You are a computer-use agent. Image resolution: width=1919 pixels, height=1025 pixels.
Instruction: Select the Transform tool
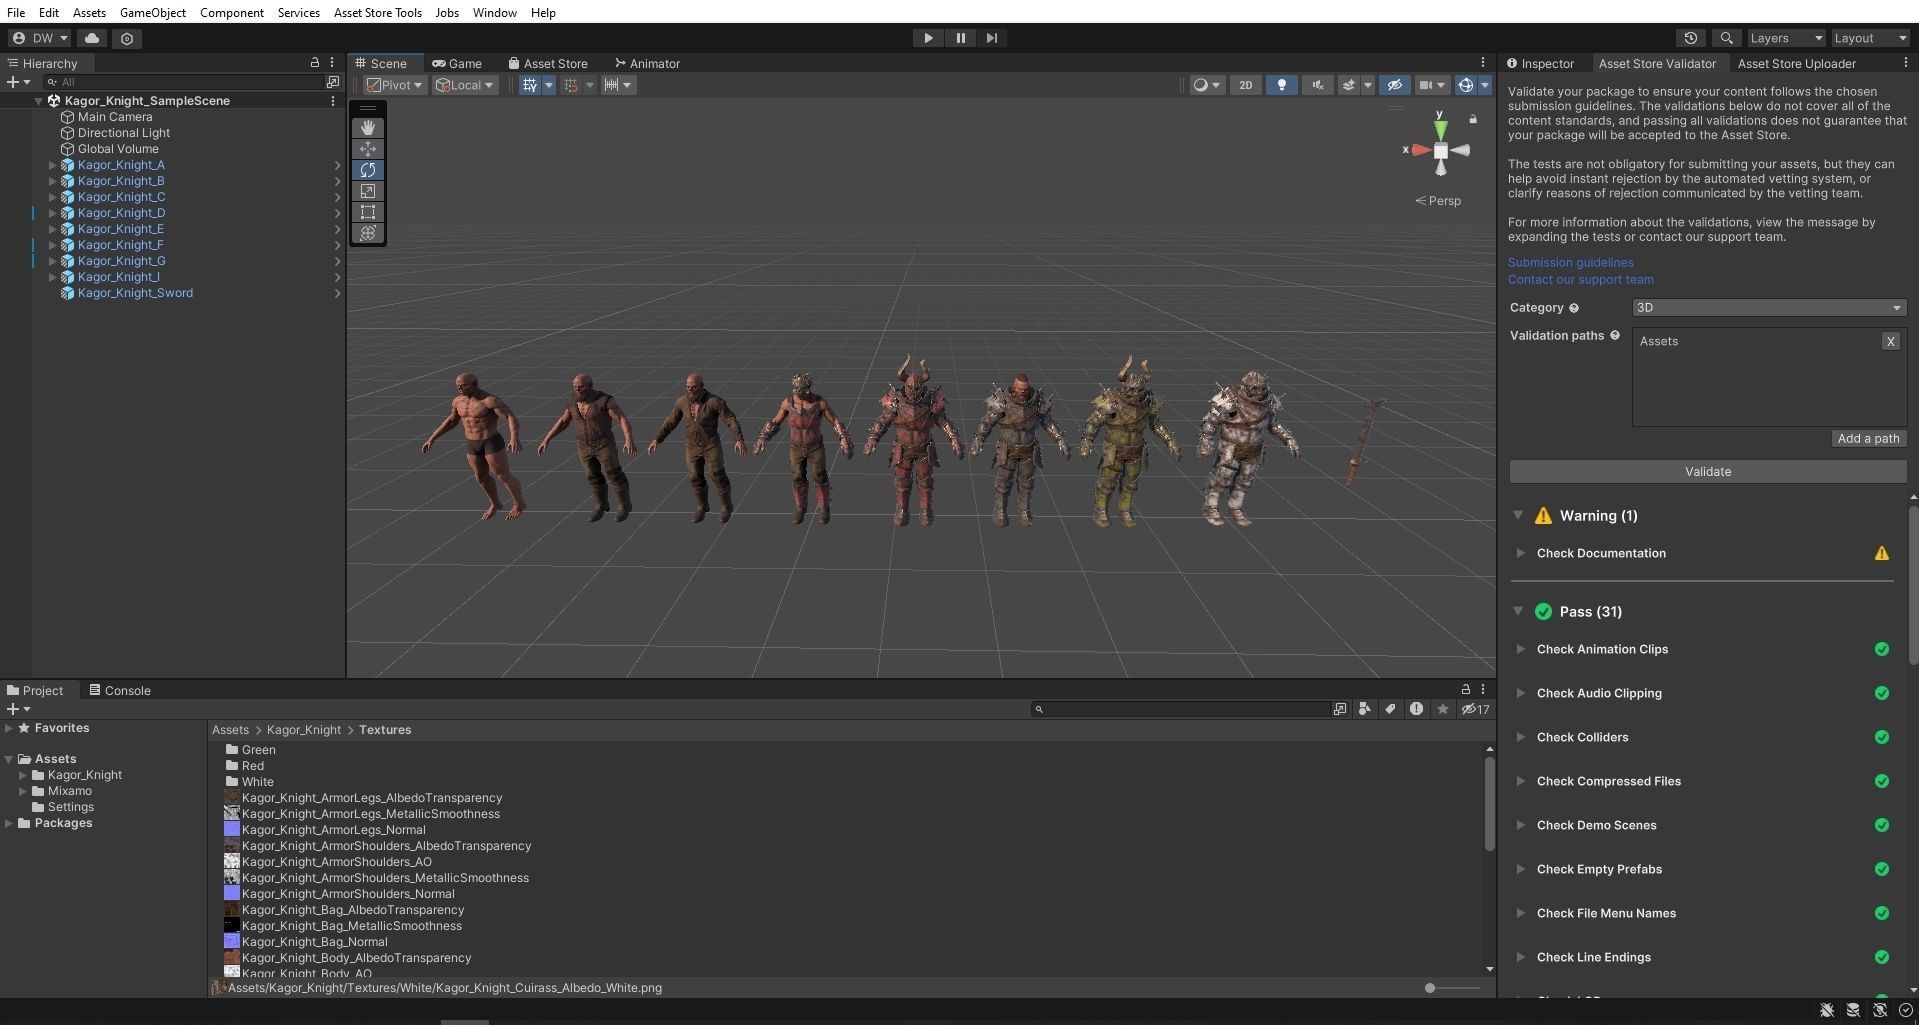click(368, 233)
